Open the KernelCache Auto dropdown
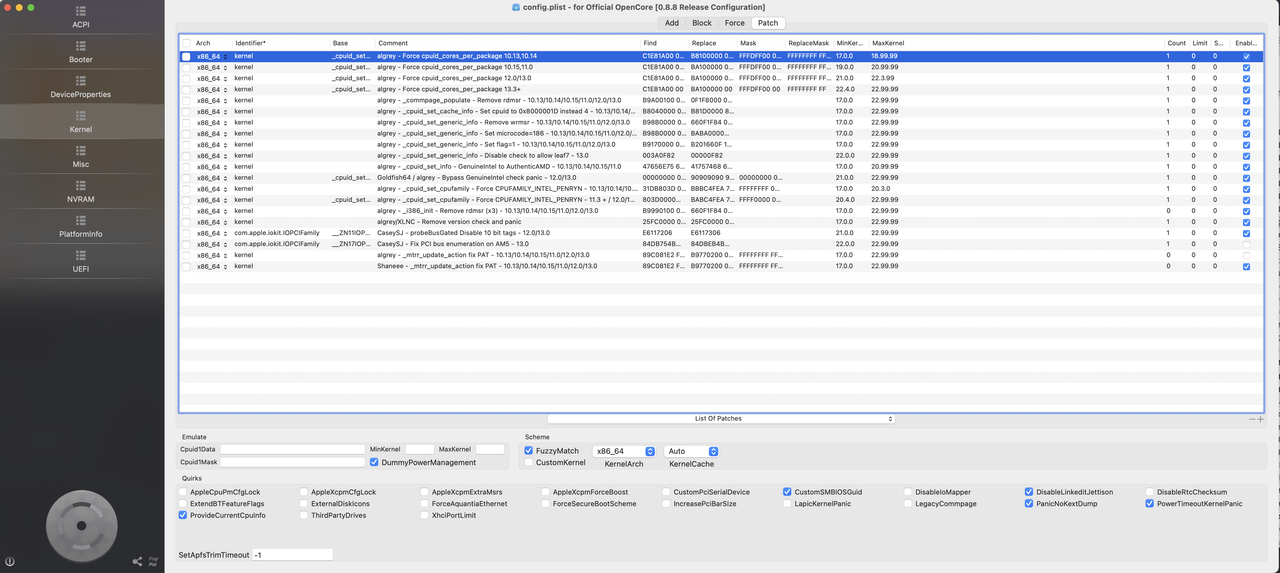Image resolution: width=1280 pixels, height=573 pixels. click(x=691, y=451)
